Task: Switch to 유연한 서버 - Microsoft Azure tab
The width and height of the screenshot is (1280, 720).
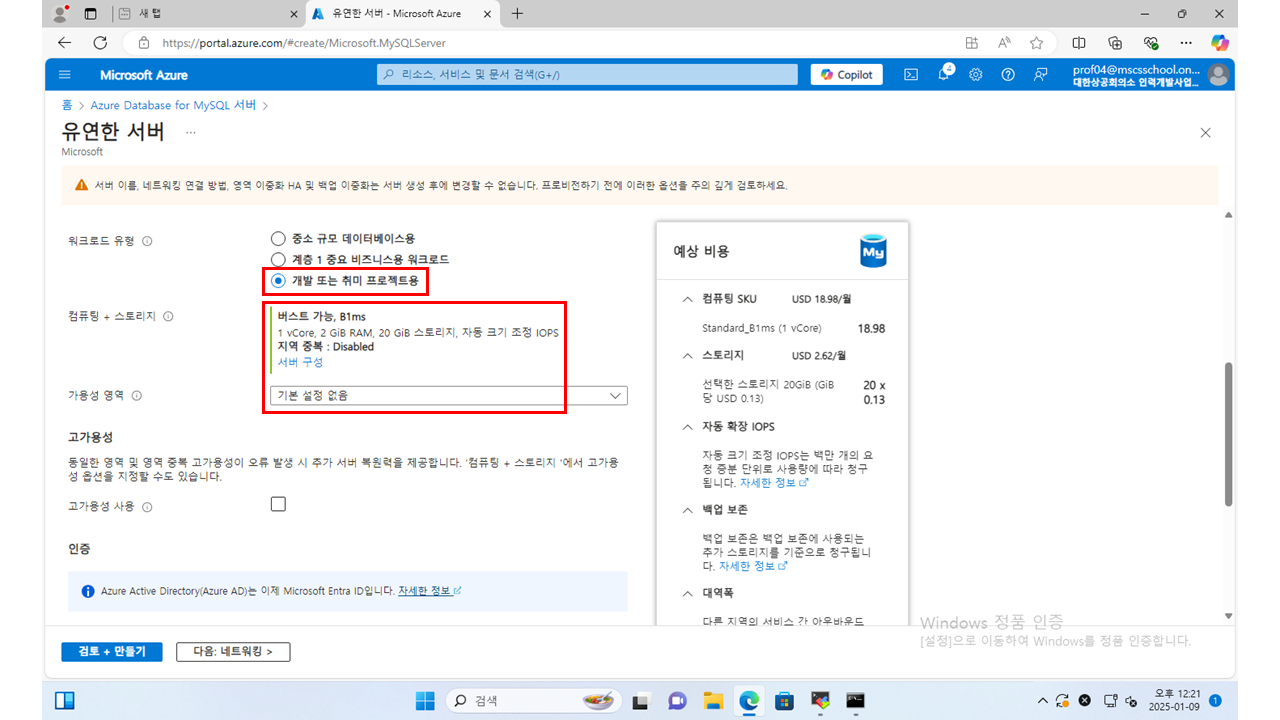Action: (x=404, y=14)
